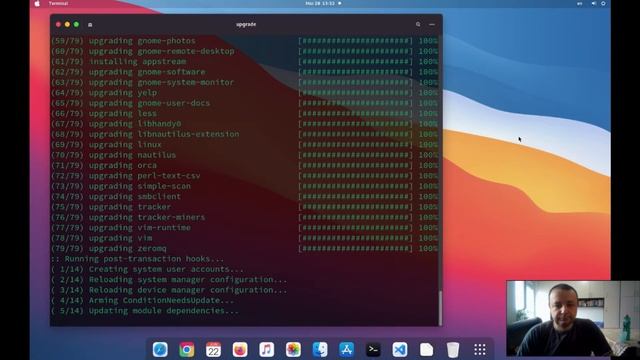Launch Visual Studio Code from dock

(x=400, y=350)
